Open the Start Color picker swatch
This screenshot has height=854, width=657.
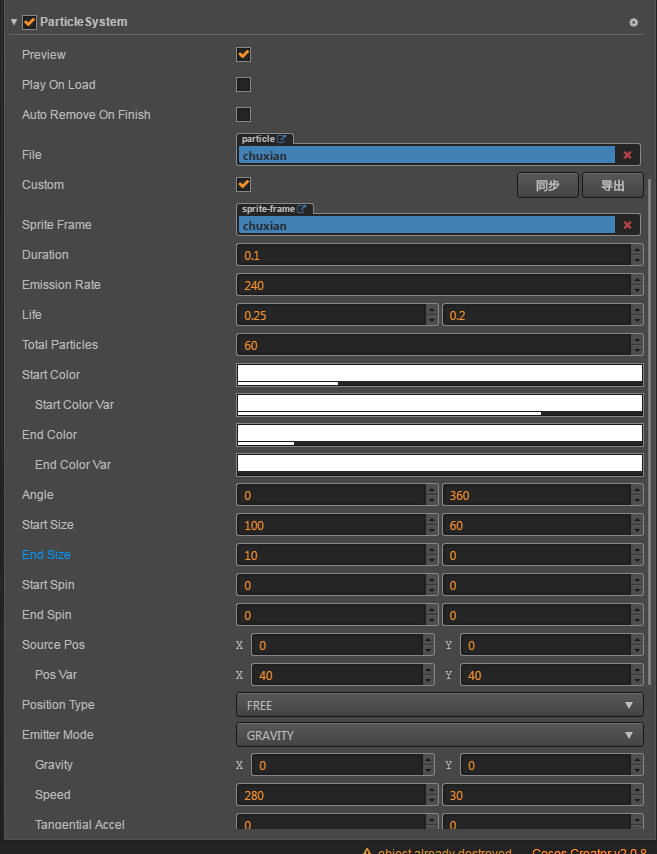(439, 374)
